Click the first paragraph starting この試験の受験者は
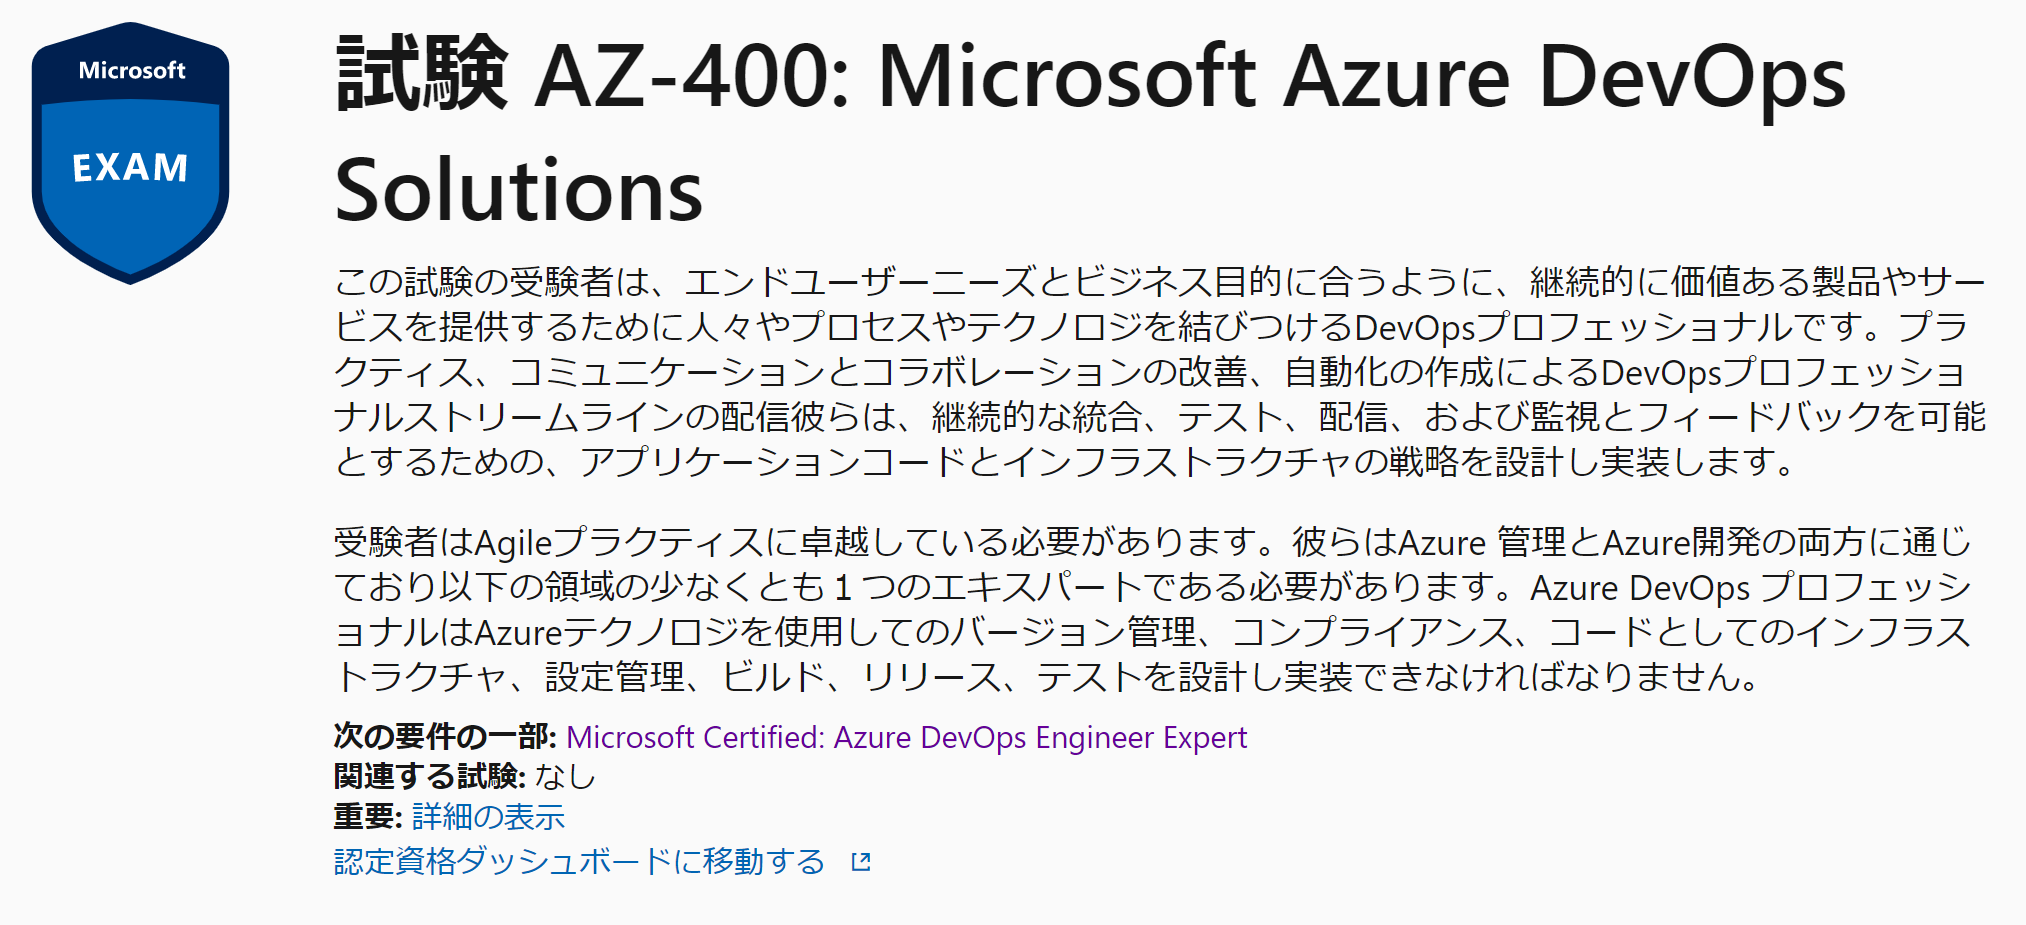Viewport: 2026px width, 925px height. coord(1158,372)
